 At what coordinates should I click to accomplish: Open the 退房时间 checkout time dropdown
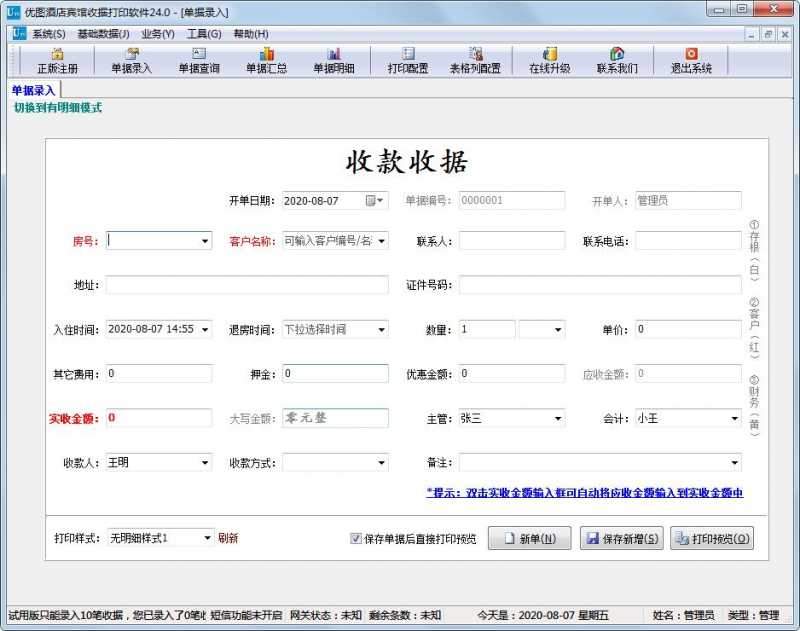[x=380, y=329]
